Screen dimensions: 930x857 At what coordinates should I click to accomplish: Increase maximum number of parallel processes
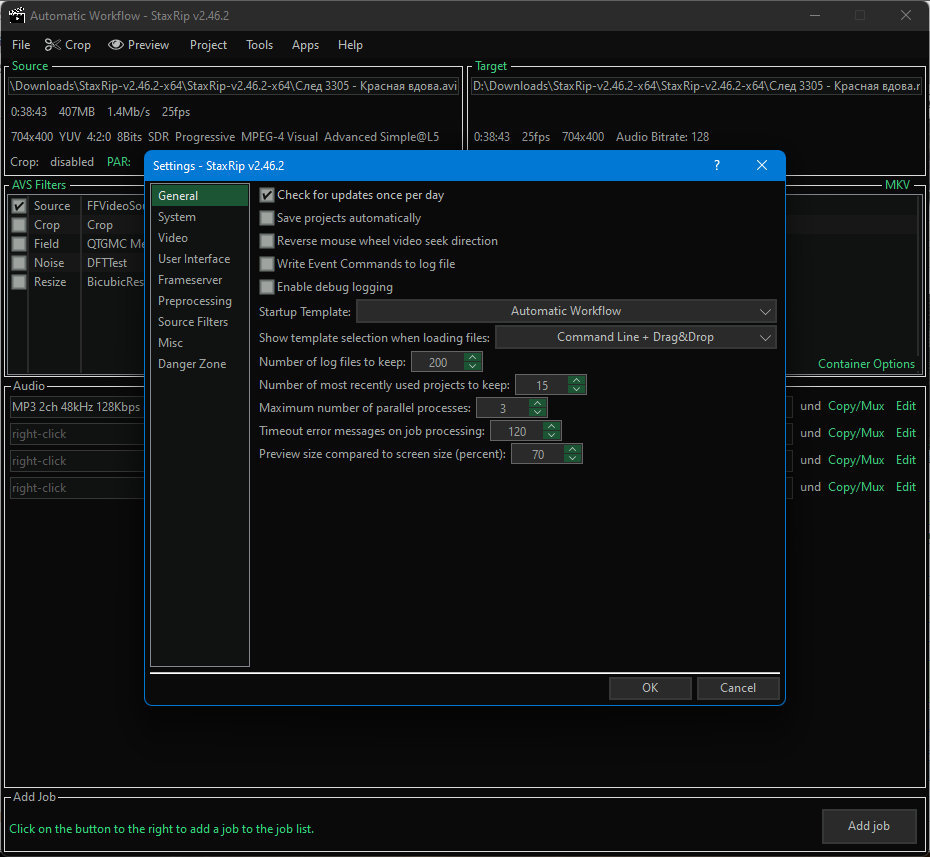(537, 403)
